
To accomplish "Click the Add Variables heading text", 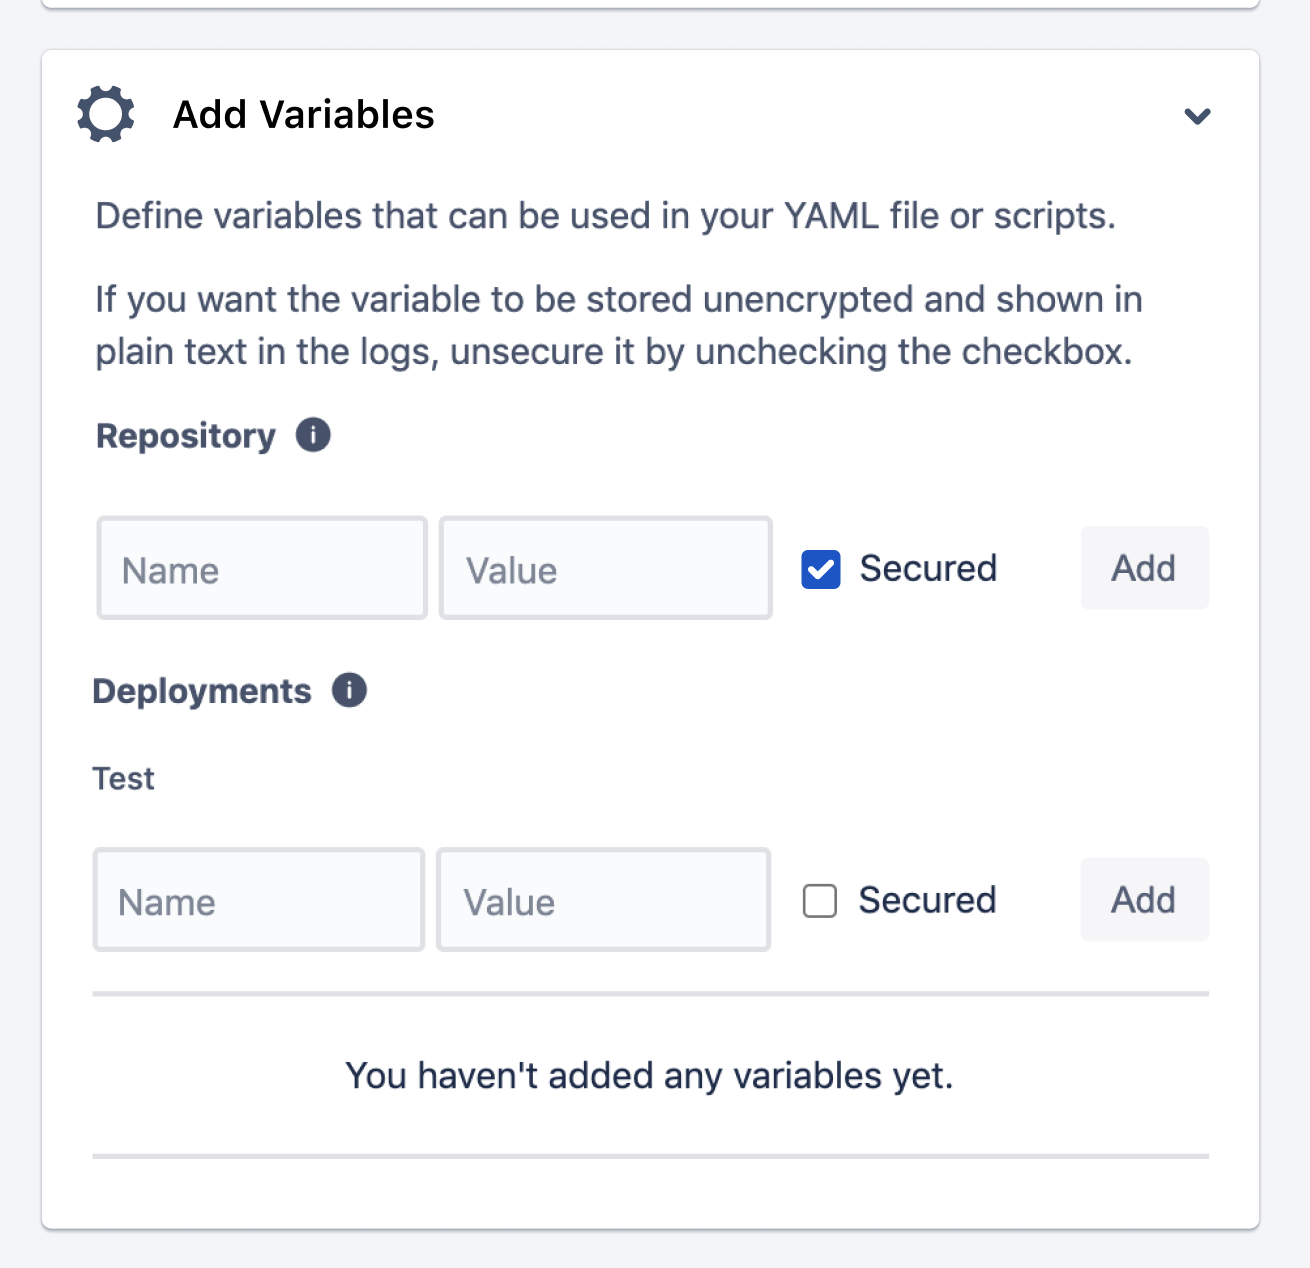I will (304, 115).
